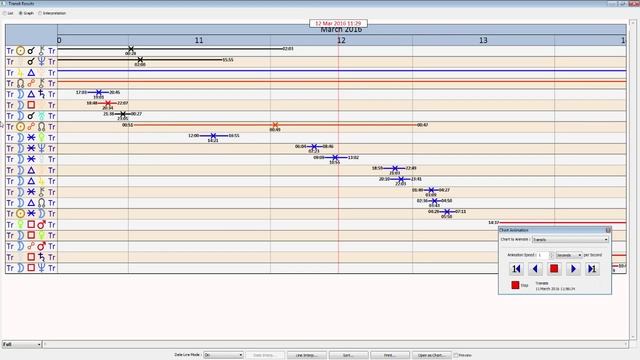
Task: Click the greyed-out Date Entry button
Action: pos(264,355)
